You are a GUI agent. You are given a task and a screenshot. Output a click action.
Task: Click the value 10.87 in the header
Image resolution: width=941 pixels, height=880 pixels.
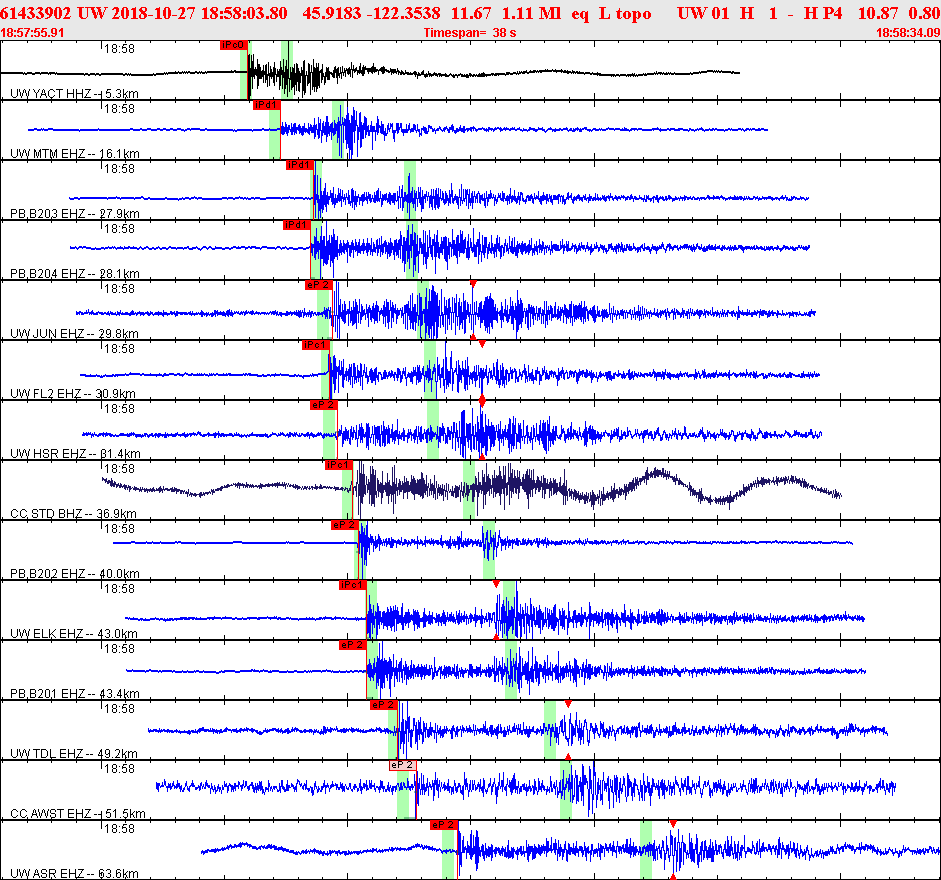(878, 13)
